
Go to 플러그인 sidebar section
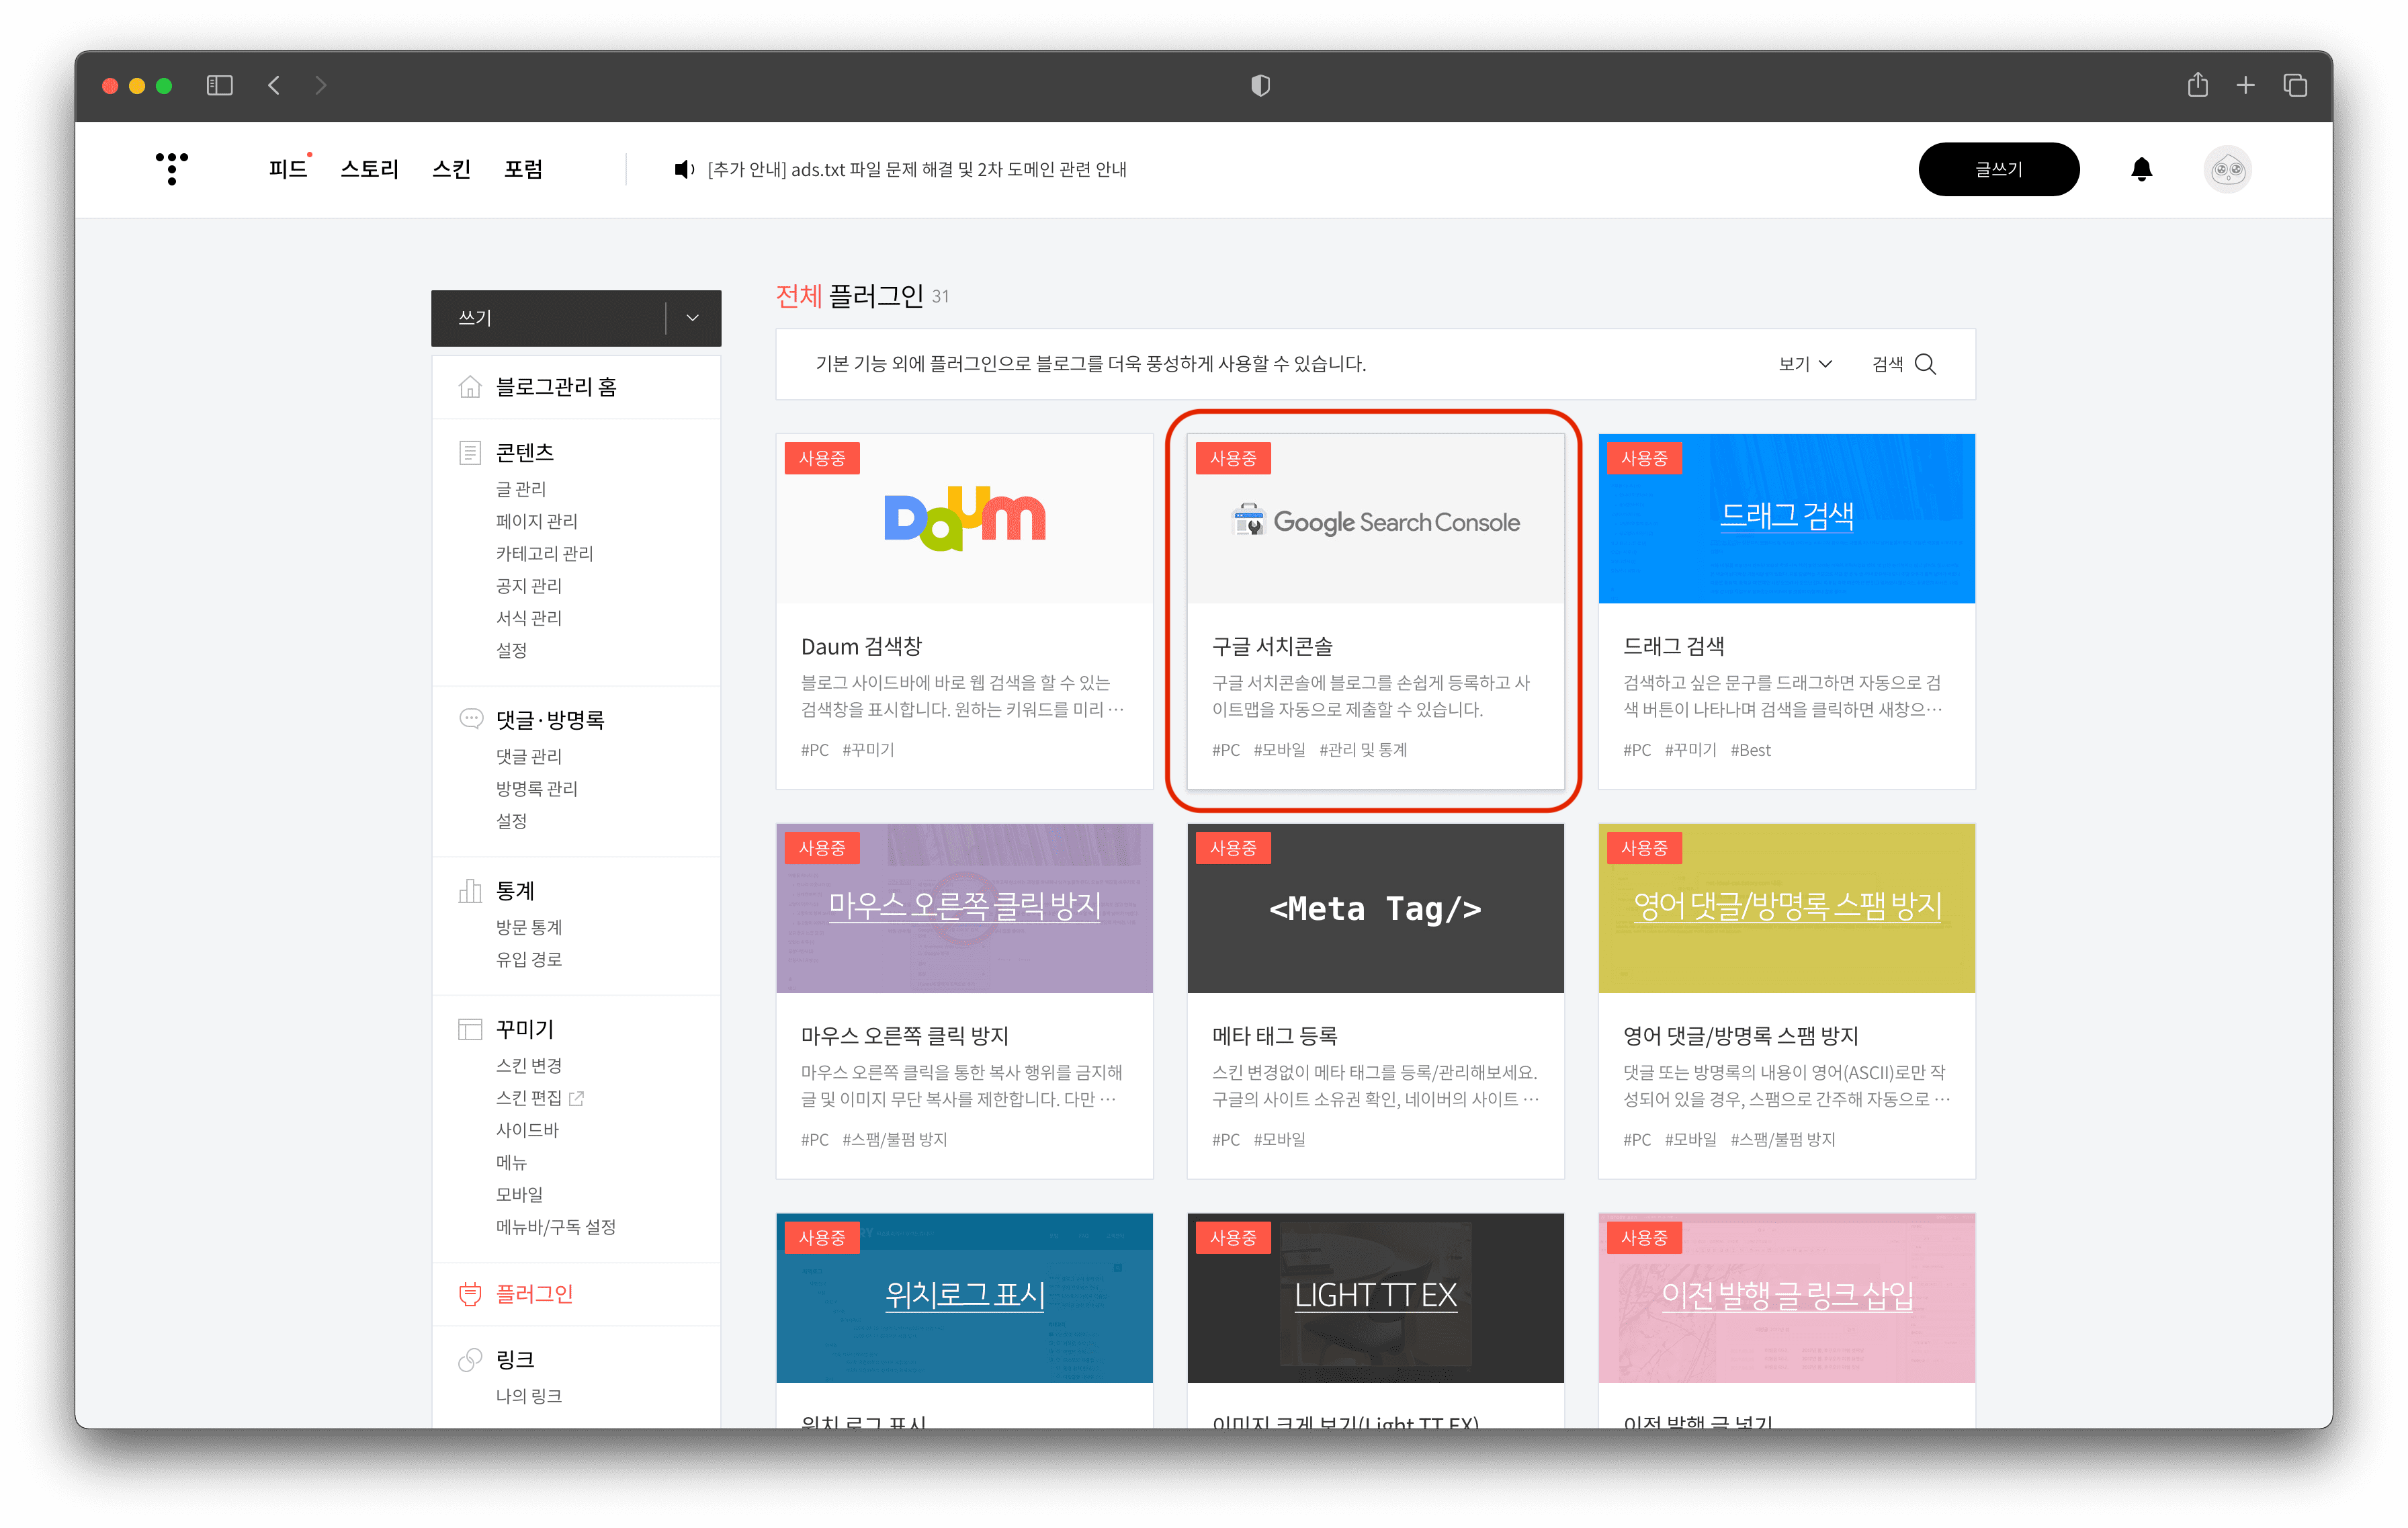[534, 1294]
